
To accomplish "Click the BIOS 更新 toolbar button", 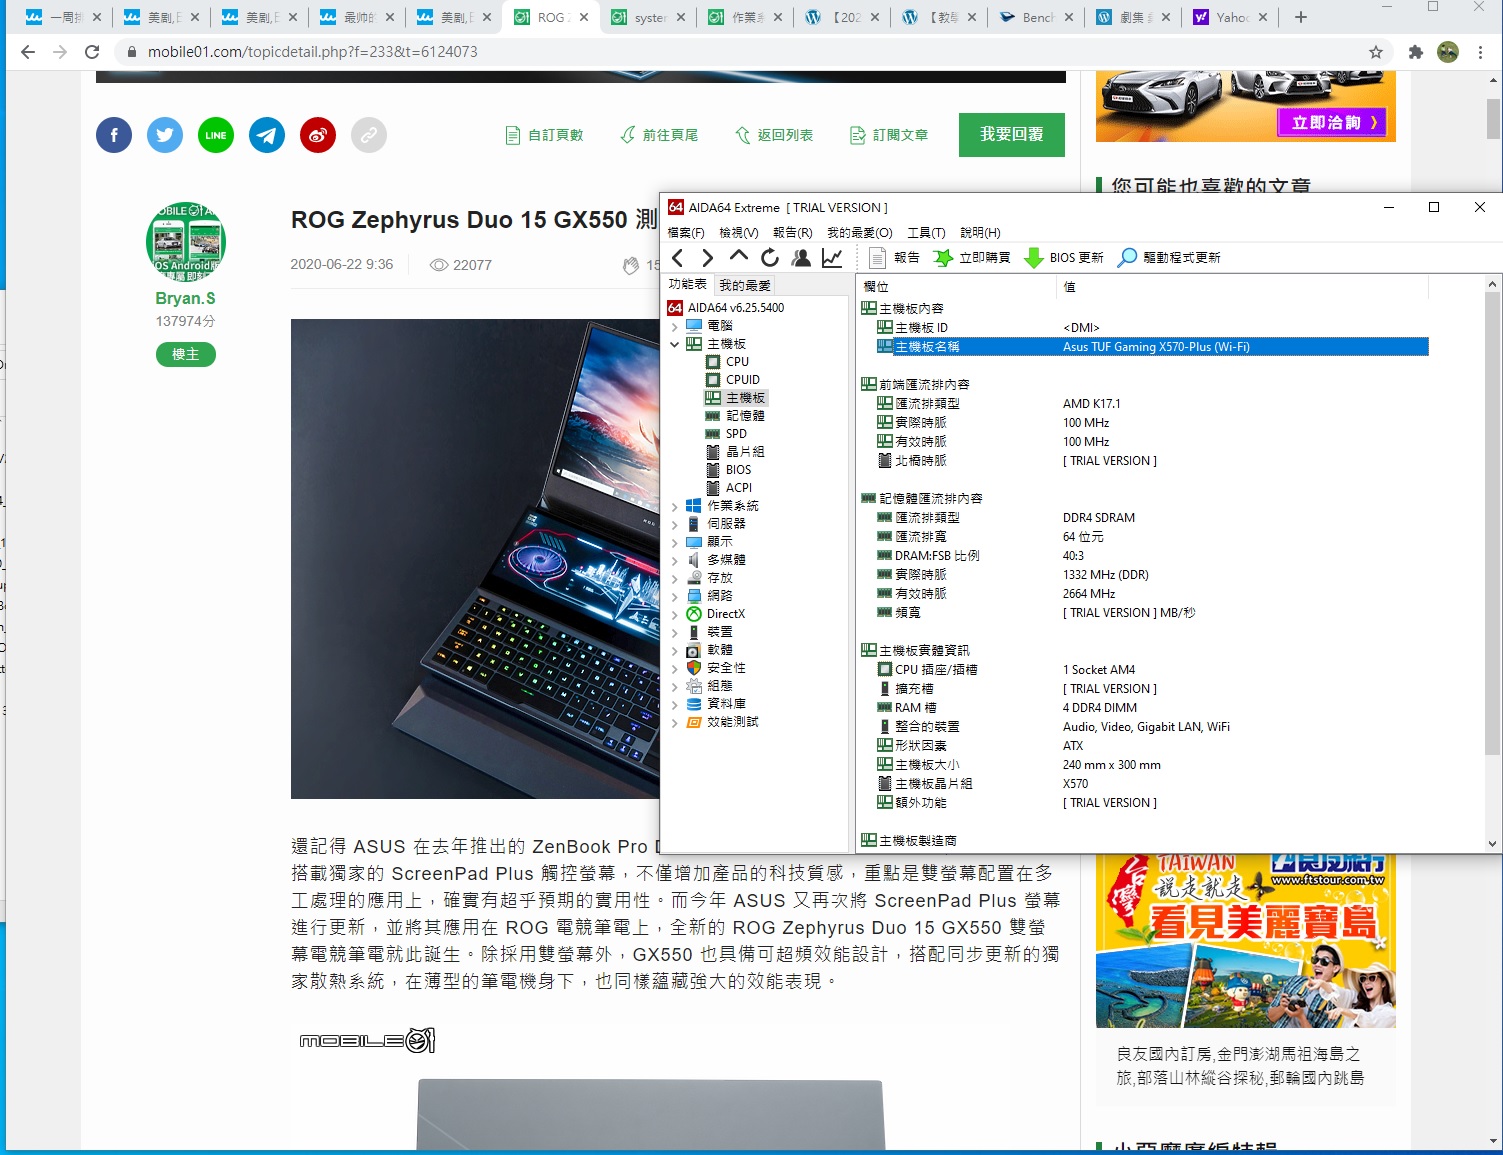I will pyautogui.click(x=1064, y=258).
